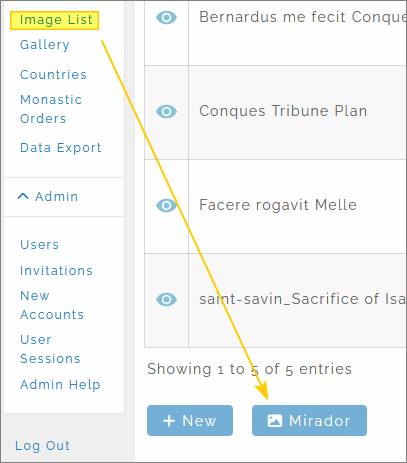Image resolution: width=407 pixels, height=463 pixels.
Task: Collapse the Admin section chevron
Action: point(23,196)
